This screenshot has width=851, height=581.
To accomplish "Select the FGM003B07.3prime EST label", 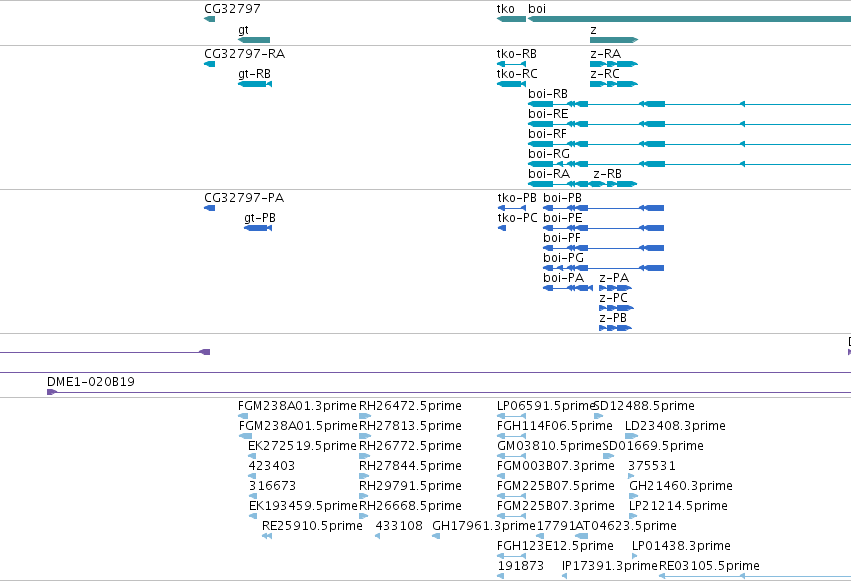I will click(556, 467).
